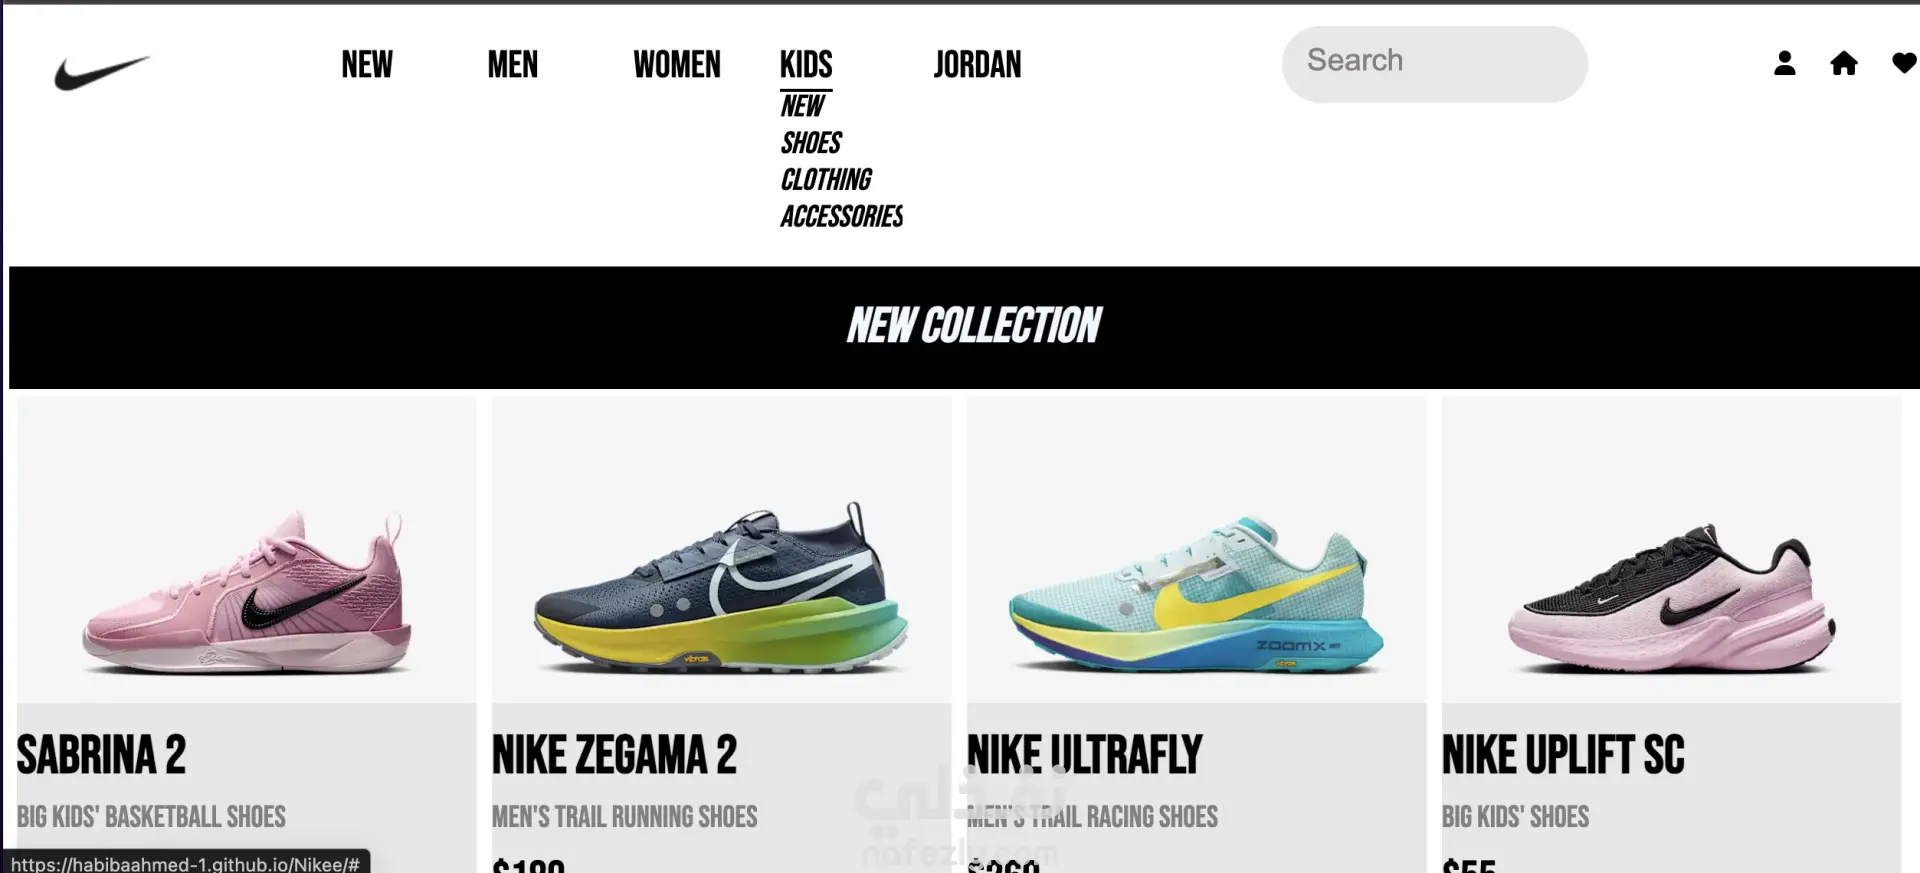Select JORDAN in the top navigation
This screenshot has height=873, width=1920.
[x=978, y=65]
